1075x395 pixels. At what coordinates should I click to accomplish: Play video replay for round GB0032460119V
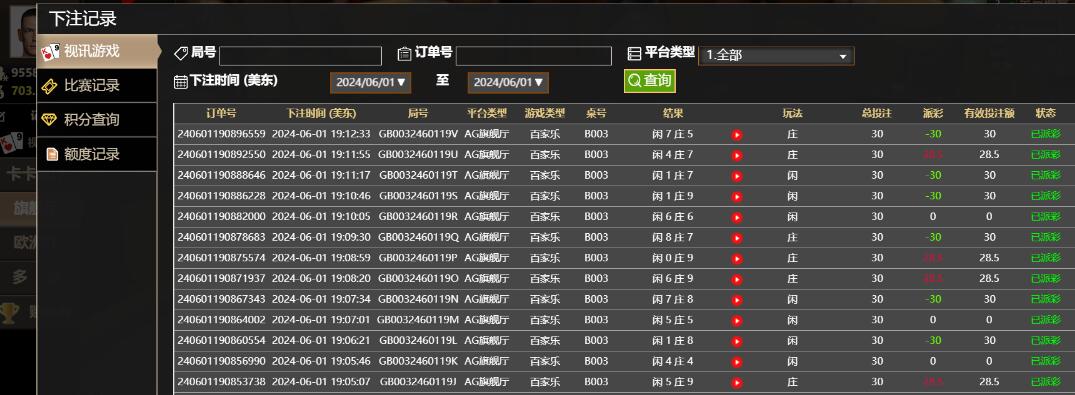pyautogui.click(x=737, y=135)
